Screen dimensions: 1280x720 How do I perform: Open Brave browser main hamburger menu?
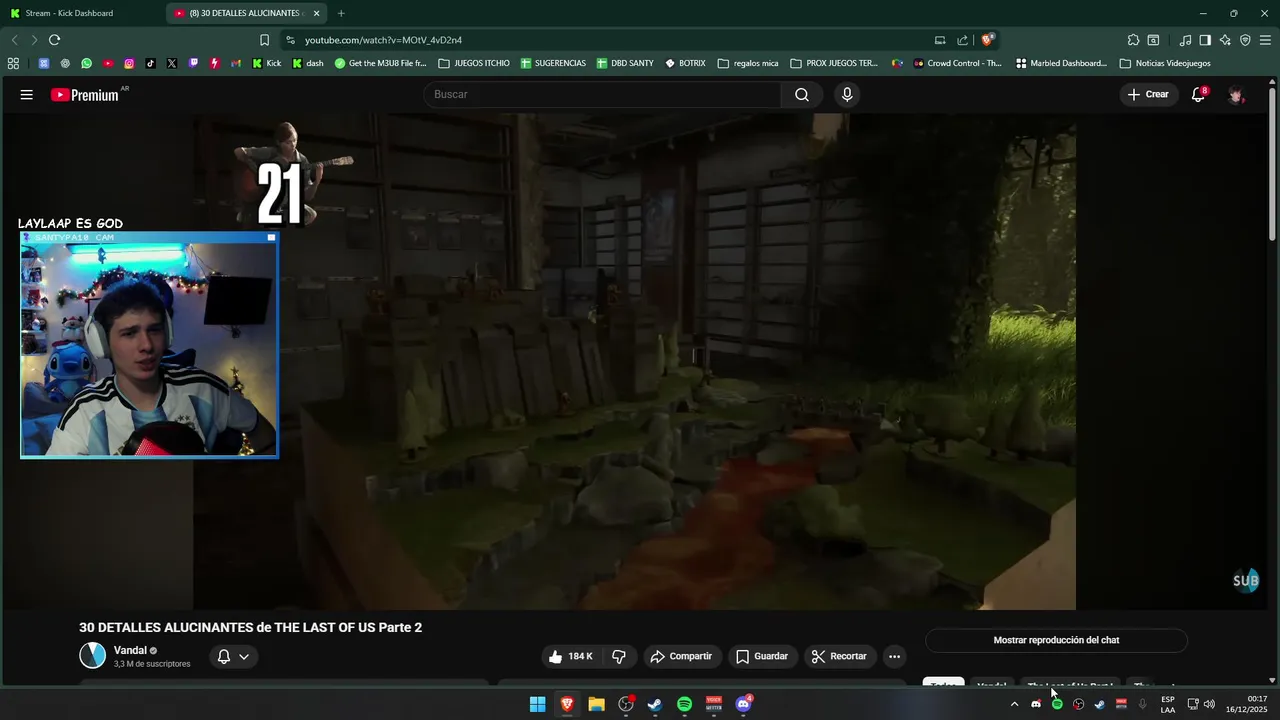1265,40
